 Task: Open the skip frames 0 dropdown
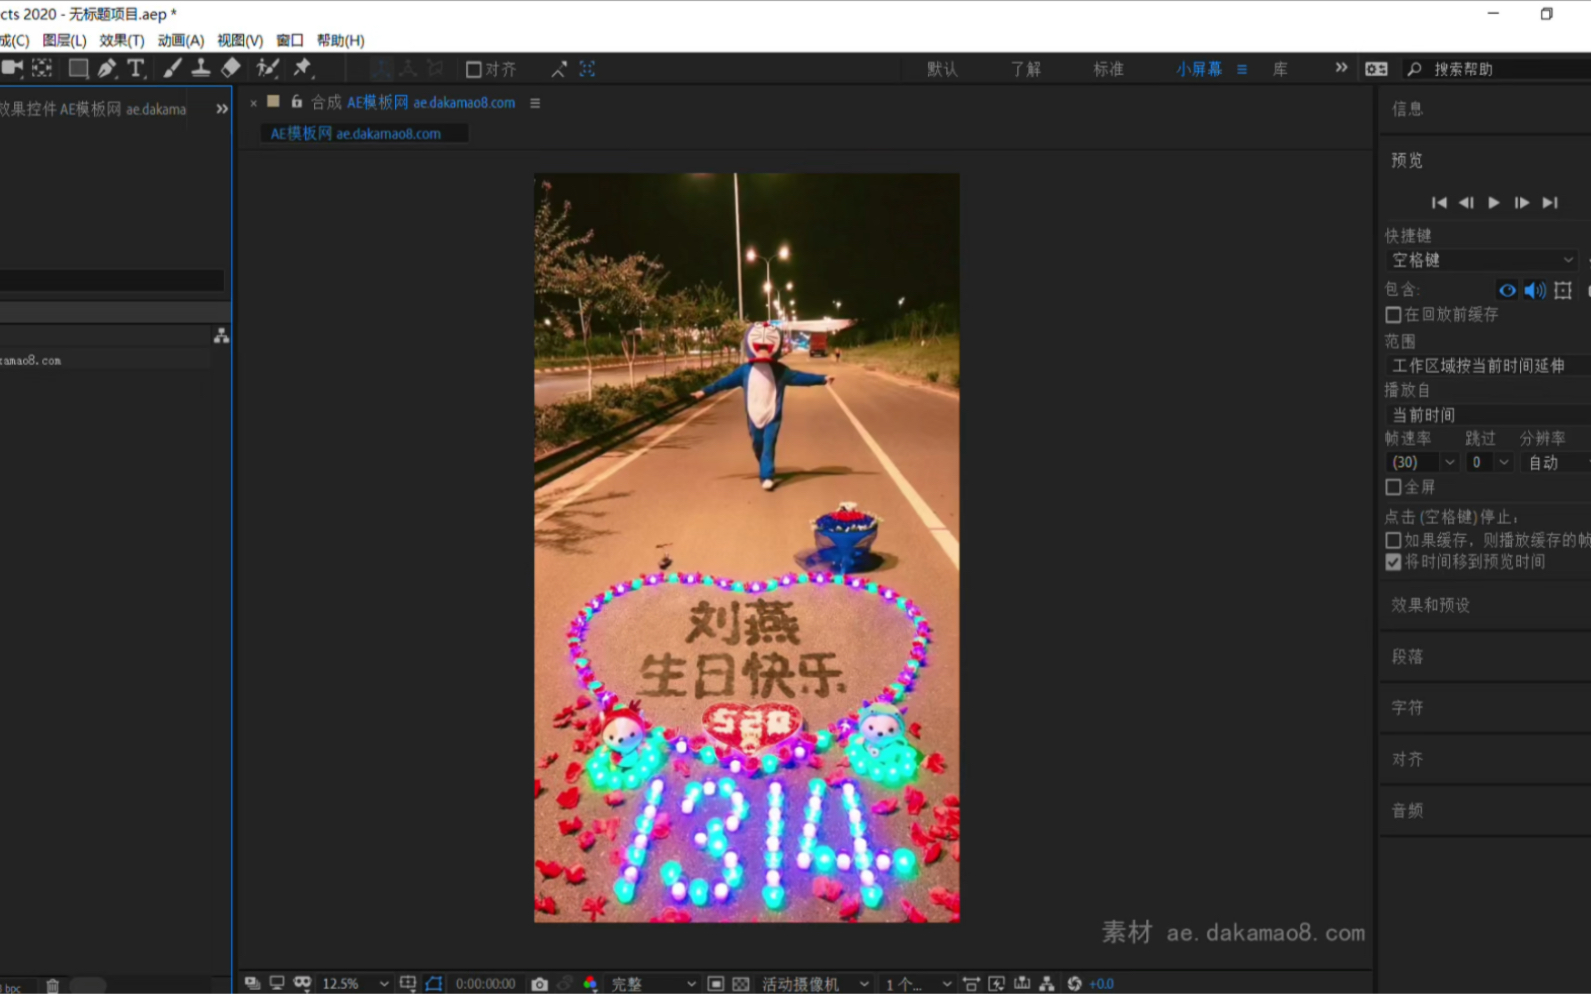point(1489,462)
